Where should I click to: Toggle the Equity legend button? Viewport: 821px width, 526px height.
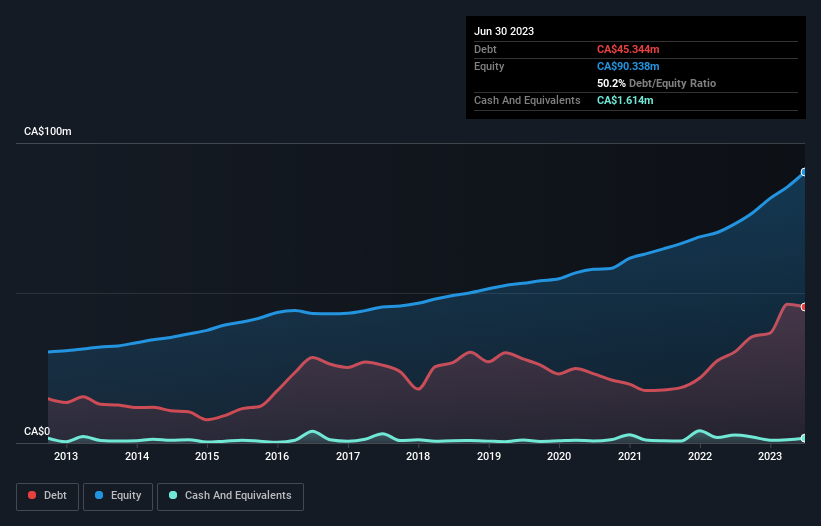(x=118, y=496)
